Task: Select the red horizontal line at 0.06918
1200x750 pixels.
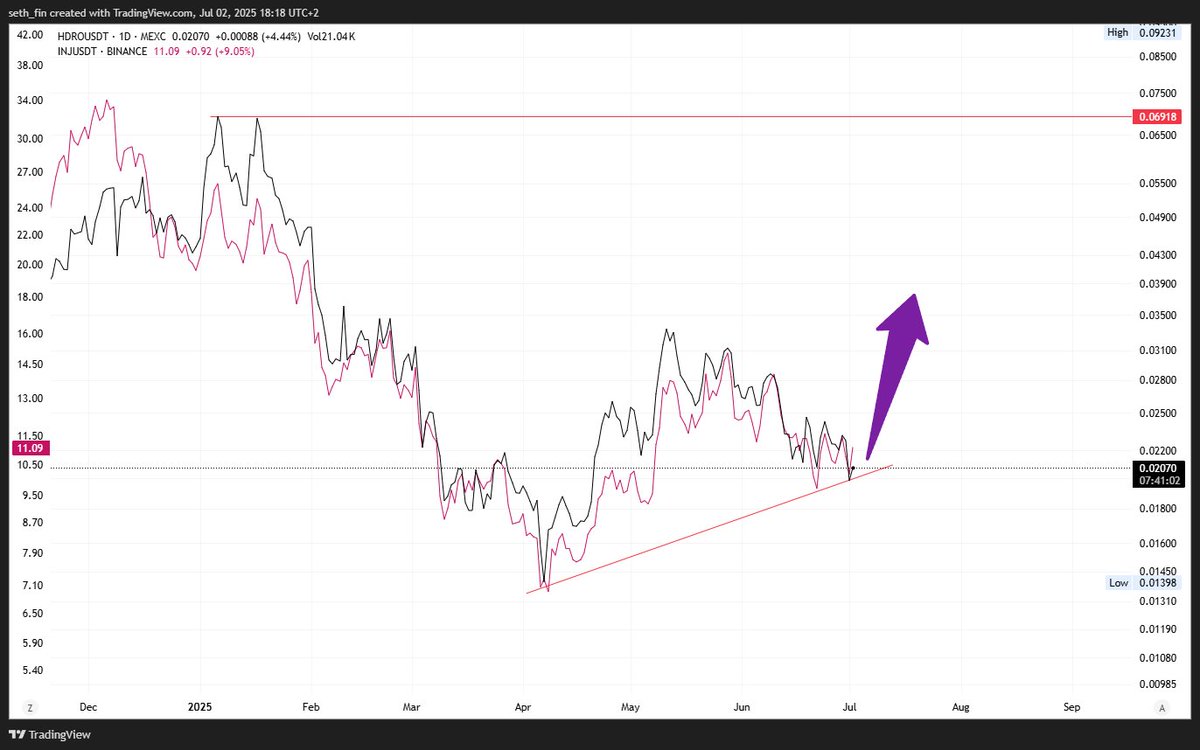Action: 670,117
